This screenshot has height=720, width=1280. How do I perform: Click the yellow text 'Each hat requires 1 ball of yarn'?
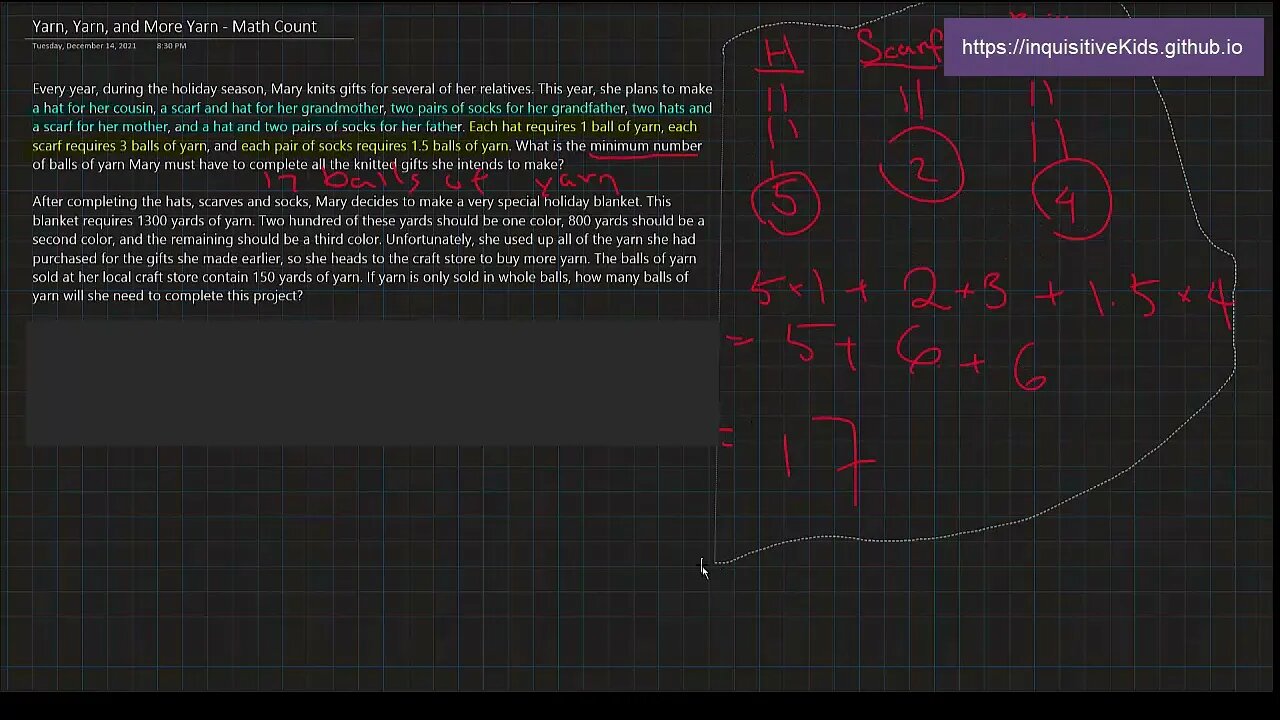[565, 127]
